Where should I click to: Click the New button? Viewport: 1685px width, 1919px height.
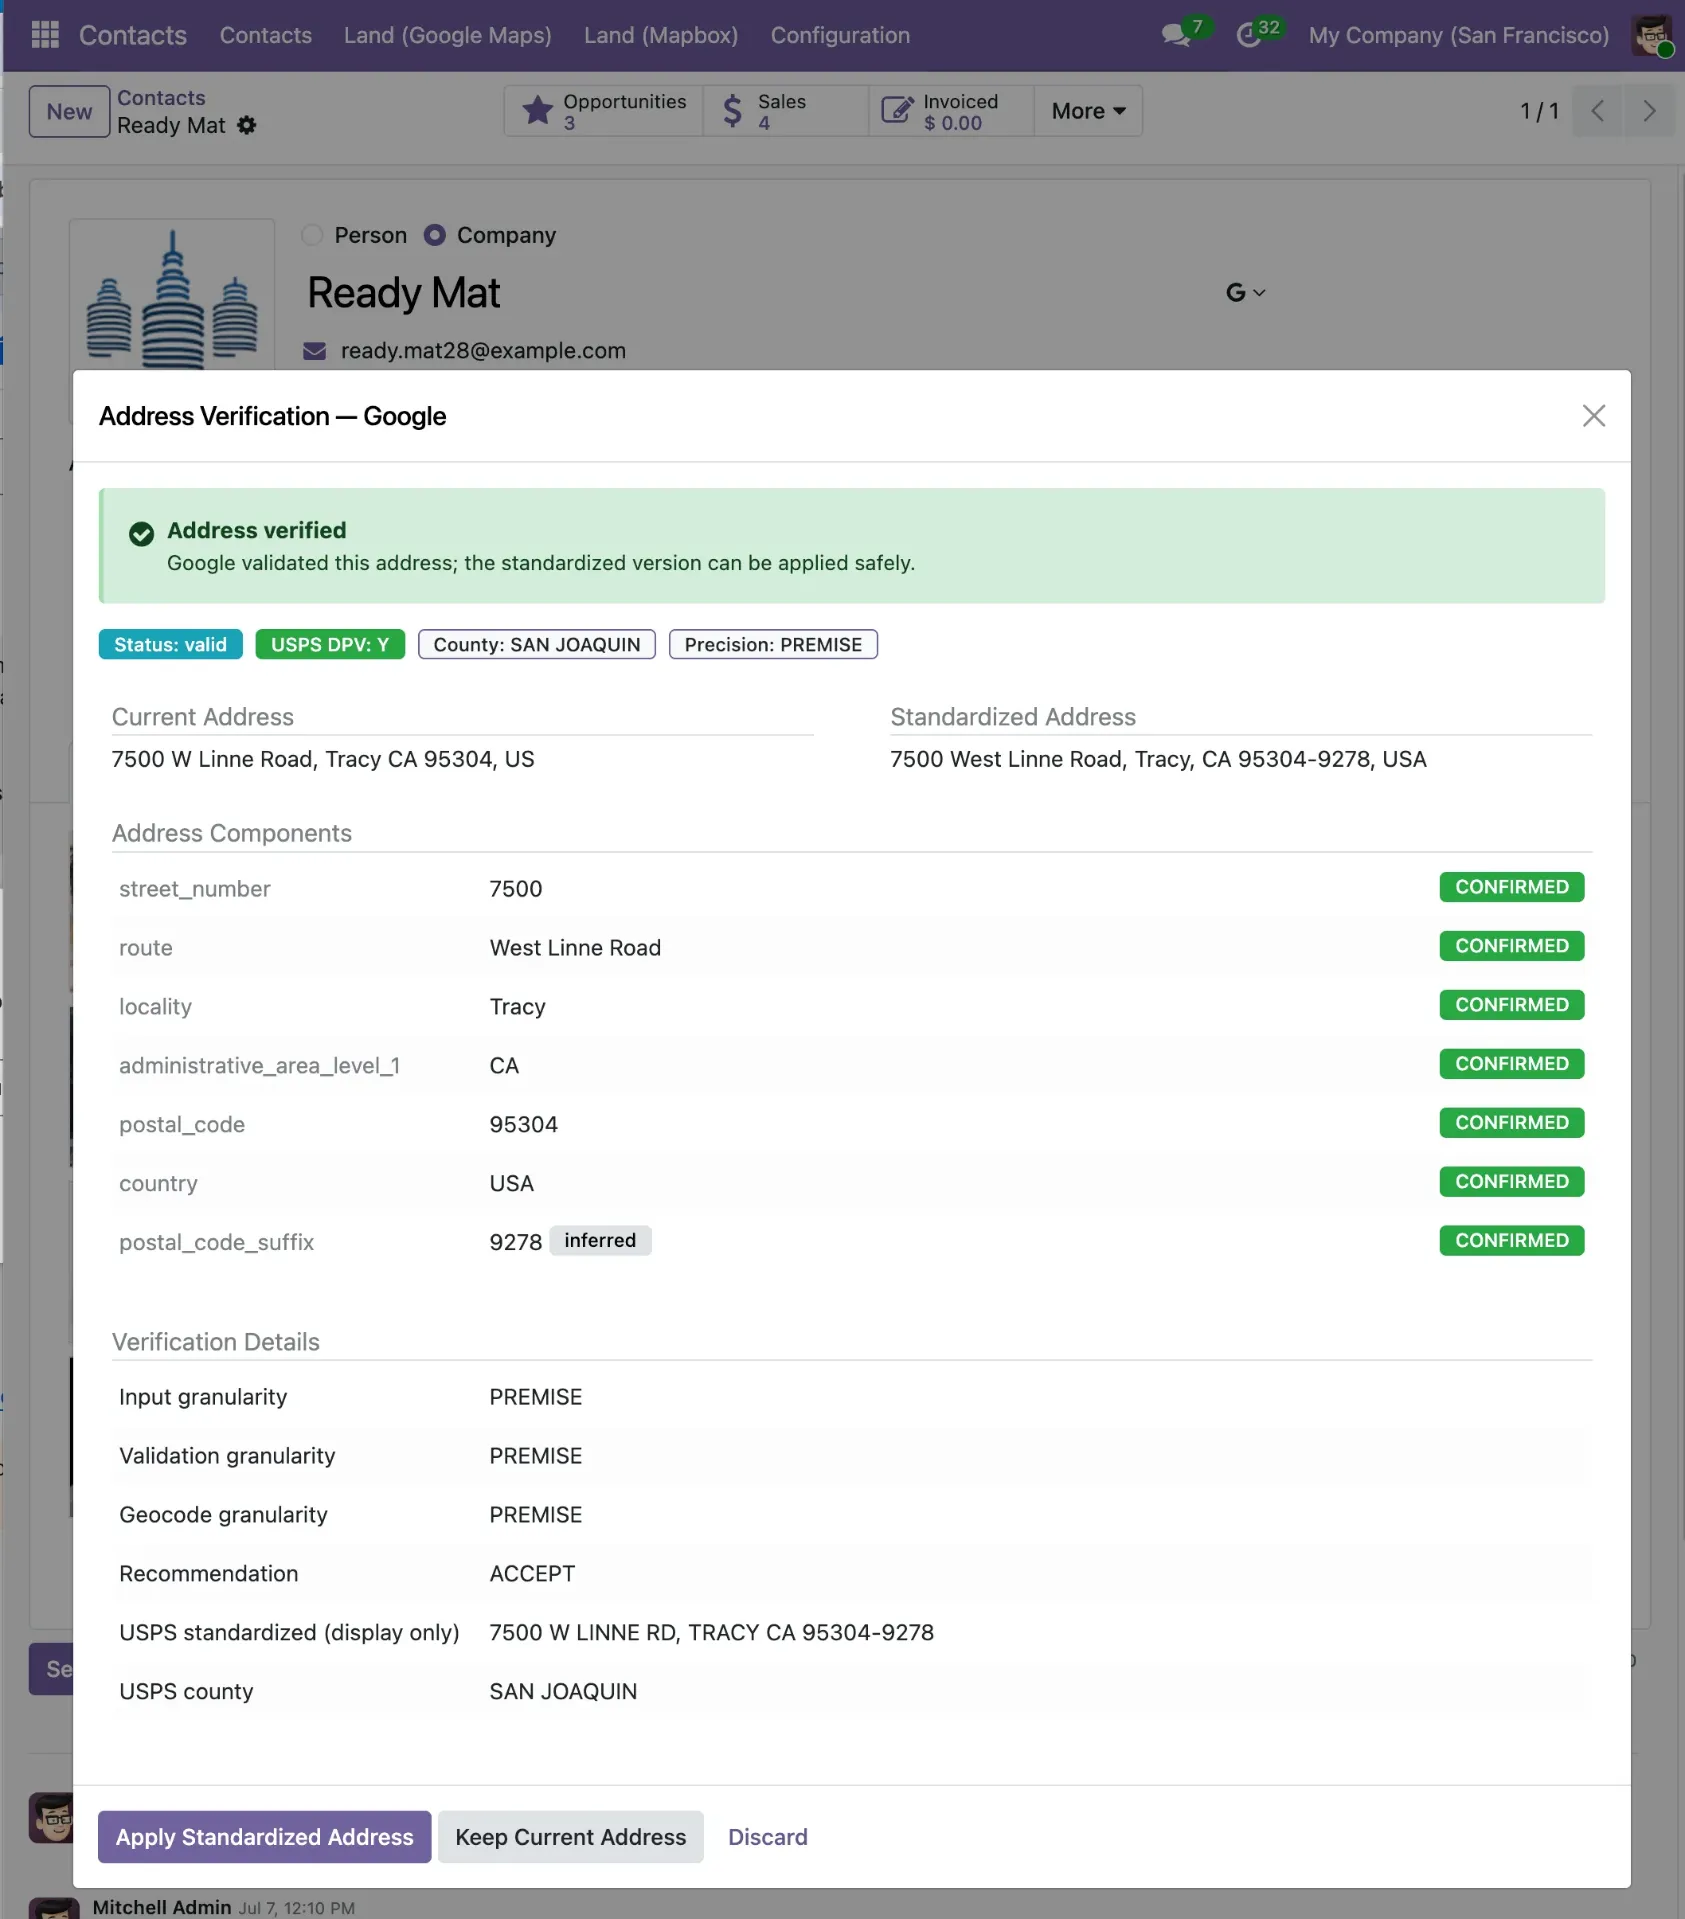[69, 111]
